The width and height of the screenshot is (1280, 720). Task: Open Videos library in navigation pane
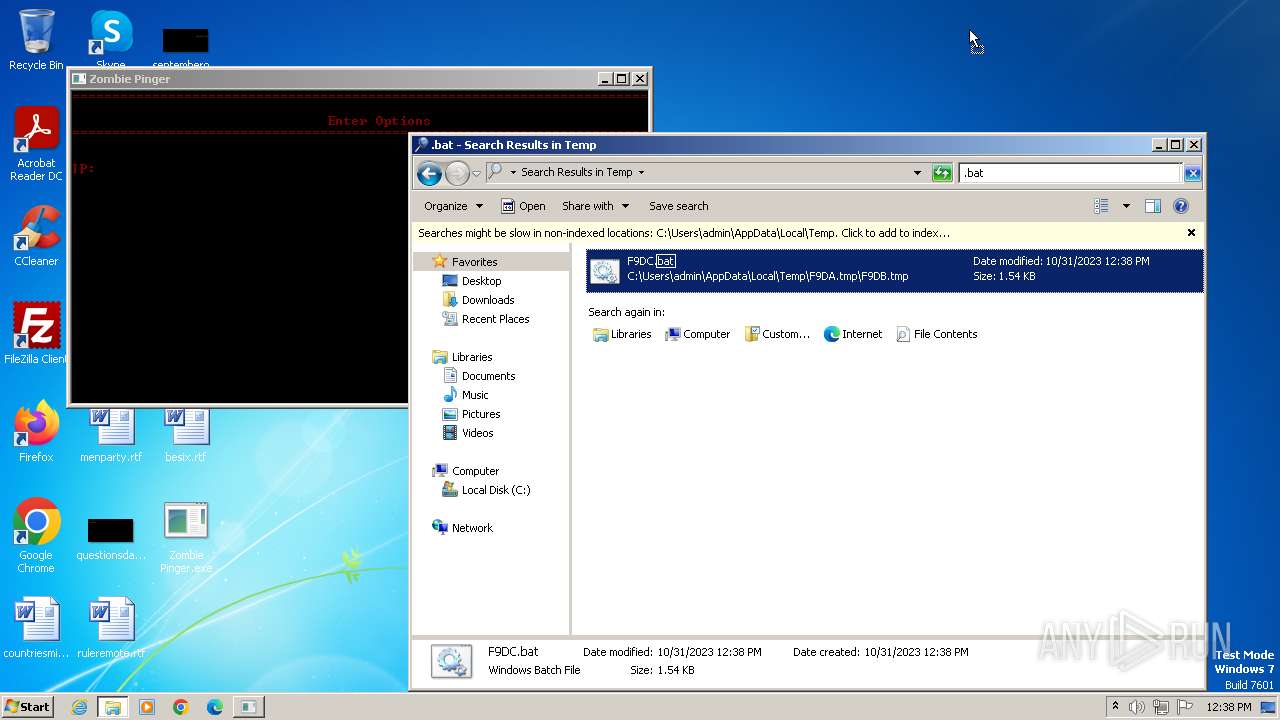(x=477, y=433)
